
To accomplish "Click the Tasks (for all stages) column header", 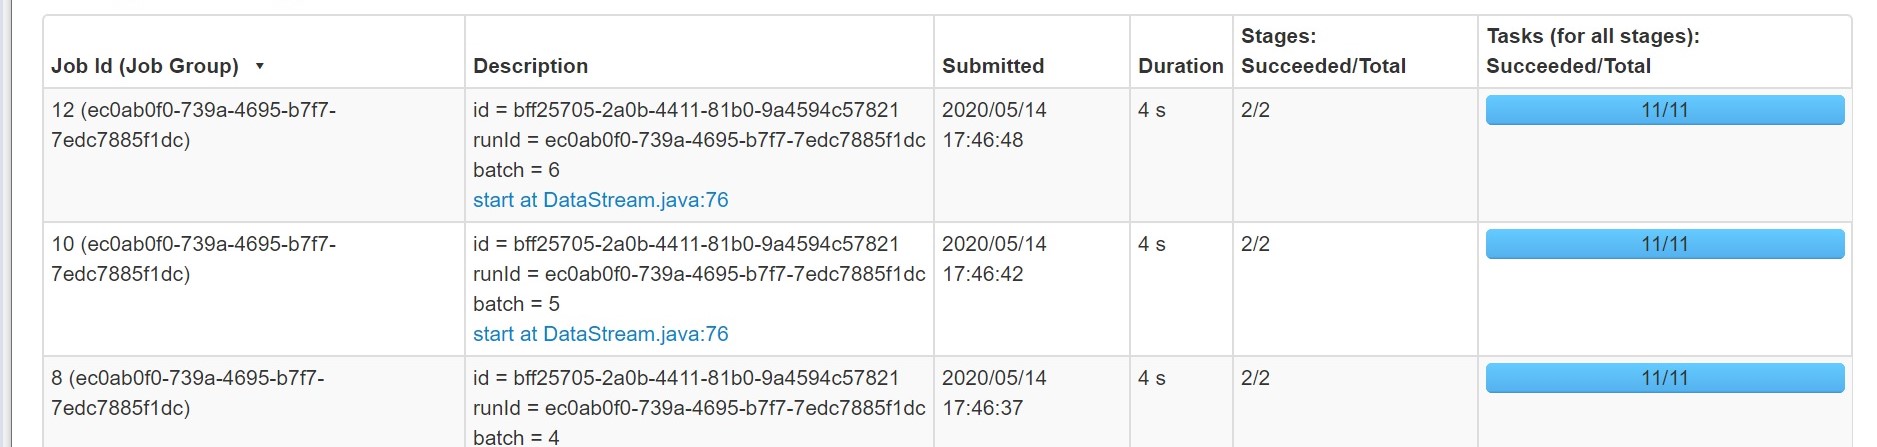I will [x=1592, y=51].
